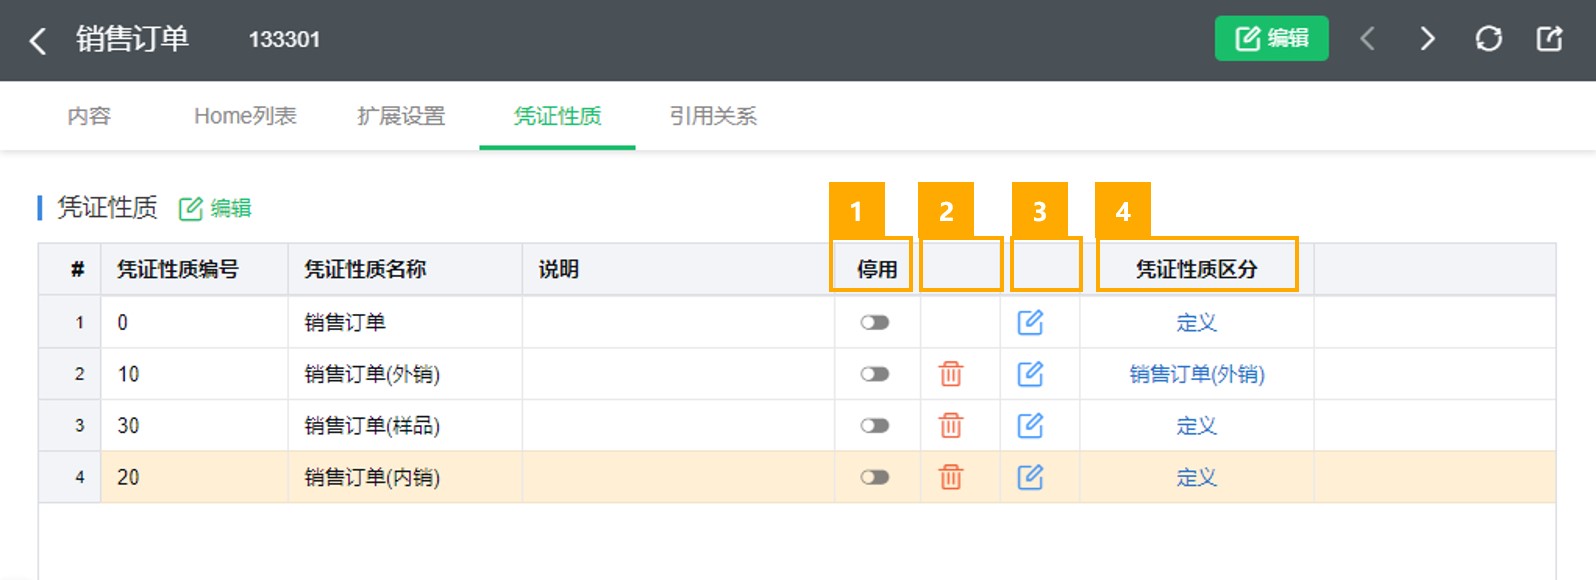Click the green 编辑 button in header
The height and width of the screenshot is (580, 1596).
click(1271, 38)
